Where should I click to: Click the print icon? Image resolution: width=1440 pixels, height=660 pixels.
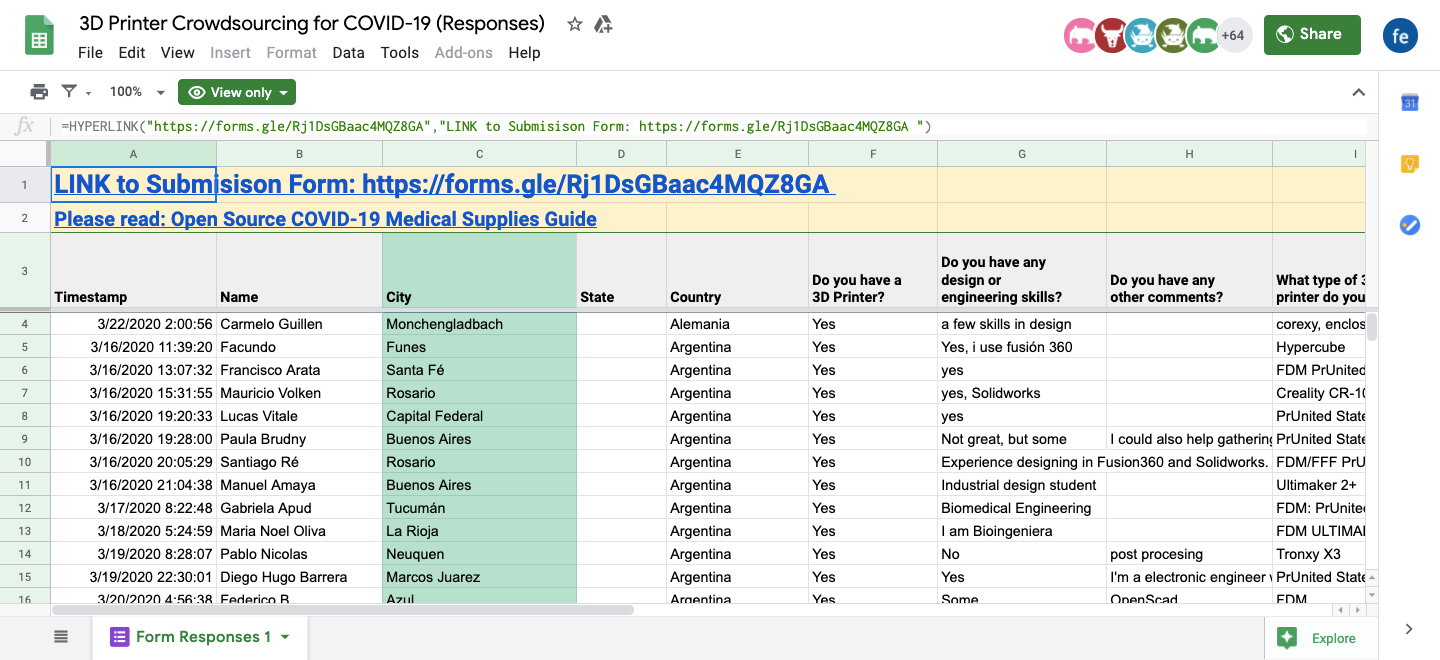tap(39, 92)
